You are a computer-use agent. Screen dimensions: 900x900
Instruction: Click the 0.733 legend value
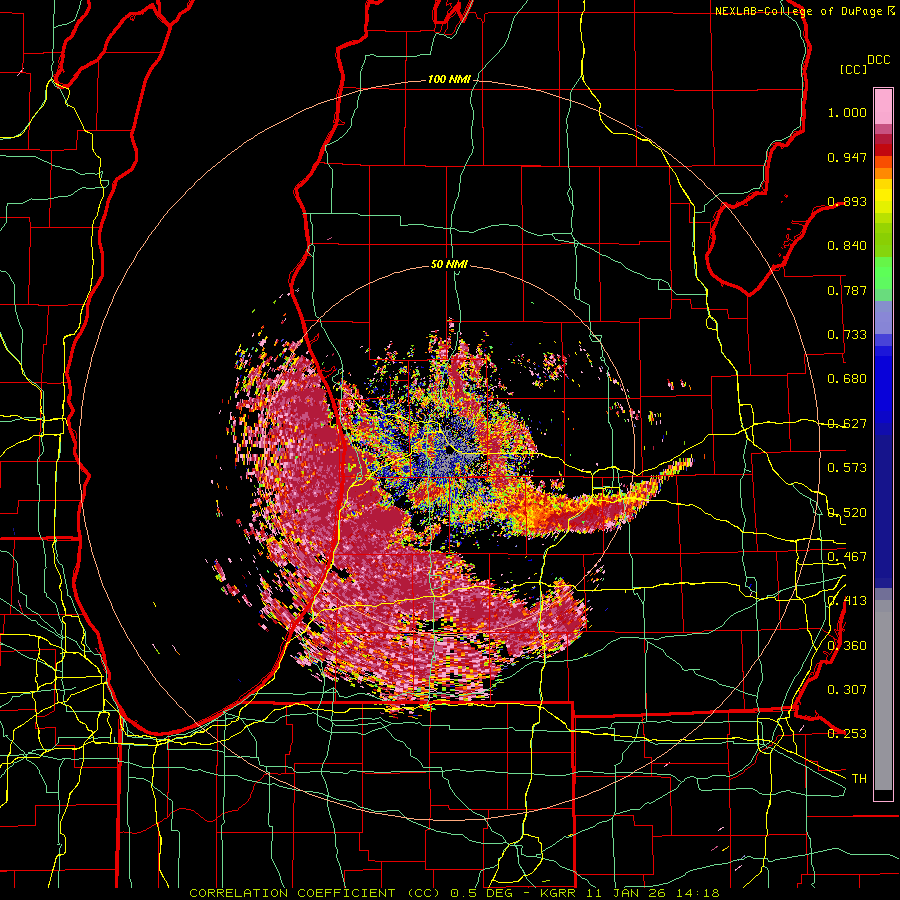click(x=847, y=335)
